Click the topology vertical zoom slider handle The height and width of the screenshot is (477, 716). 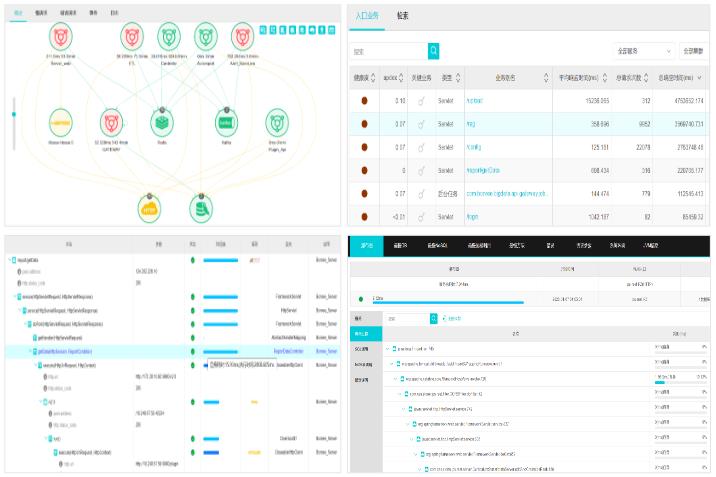point(13,114)
